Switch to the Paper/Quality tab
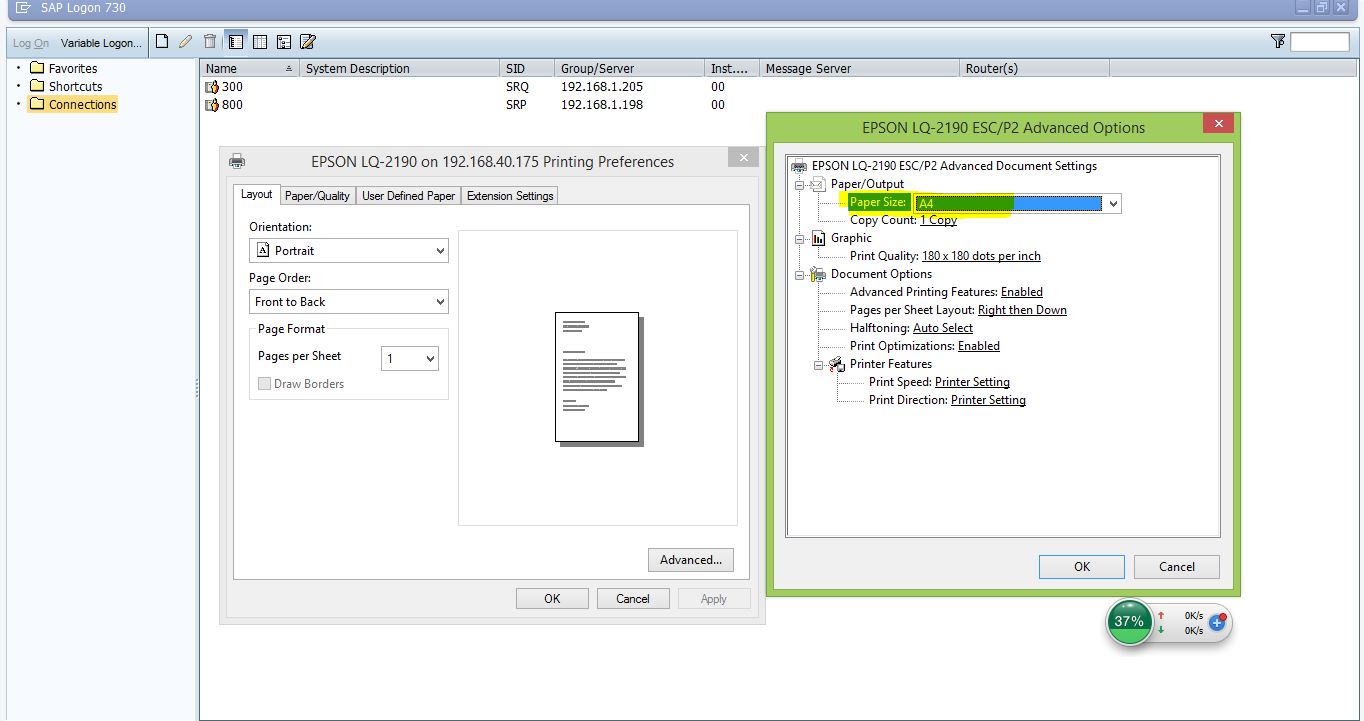Image resolution: width=1364 pixels, height=721 pixels. 317,196
